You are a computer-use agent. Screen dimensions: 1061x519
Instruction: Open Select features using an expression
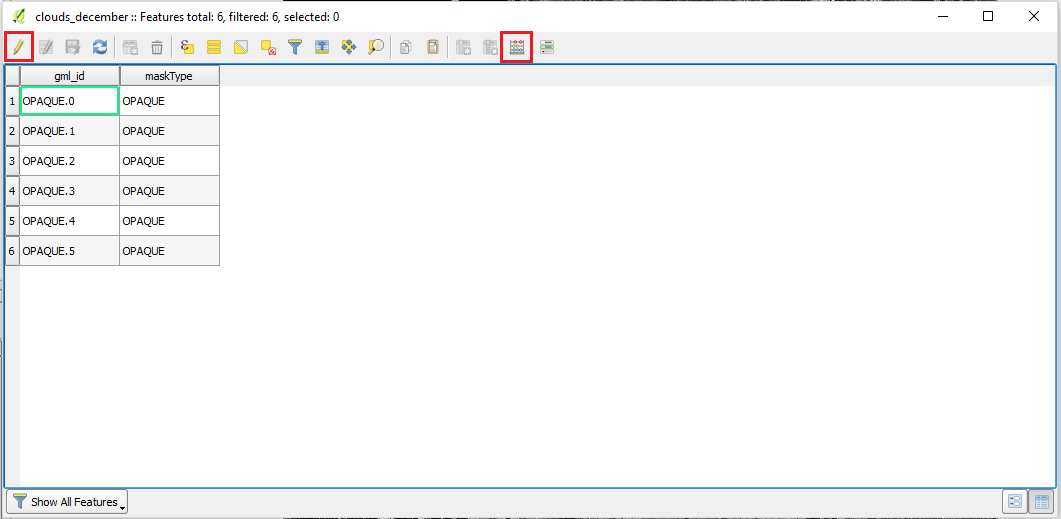pyautogui.click(x=187, y=47)
